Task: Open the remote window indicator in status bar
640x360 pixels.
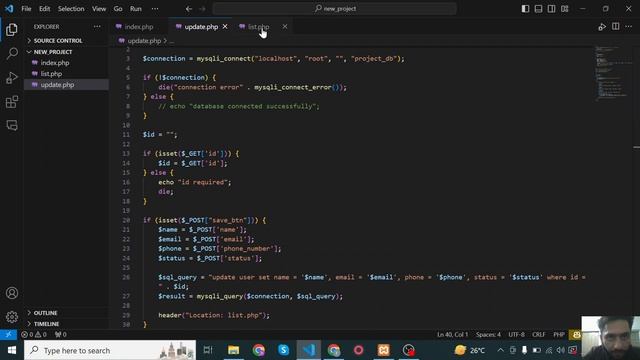Action: pyautogui.click(x=8, y=335)
